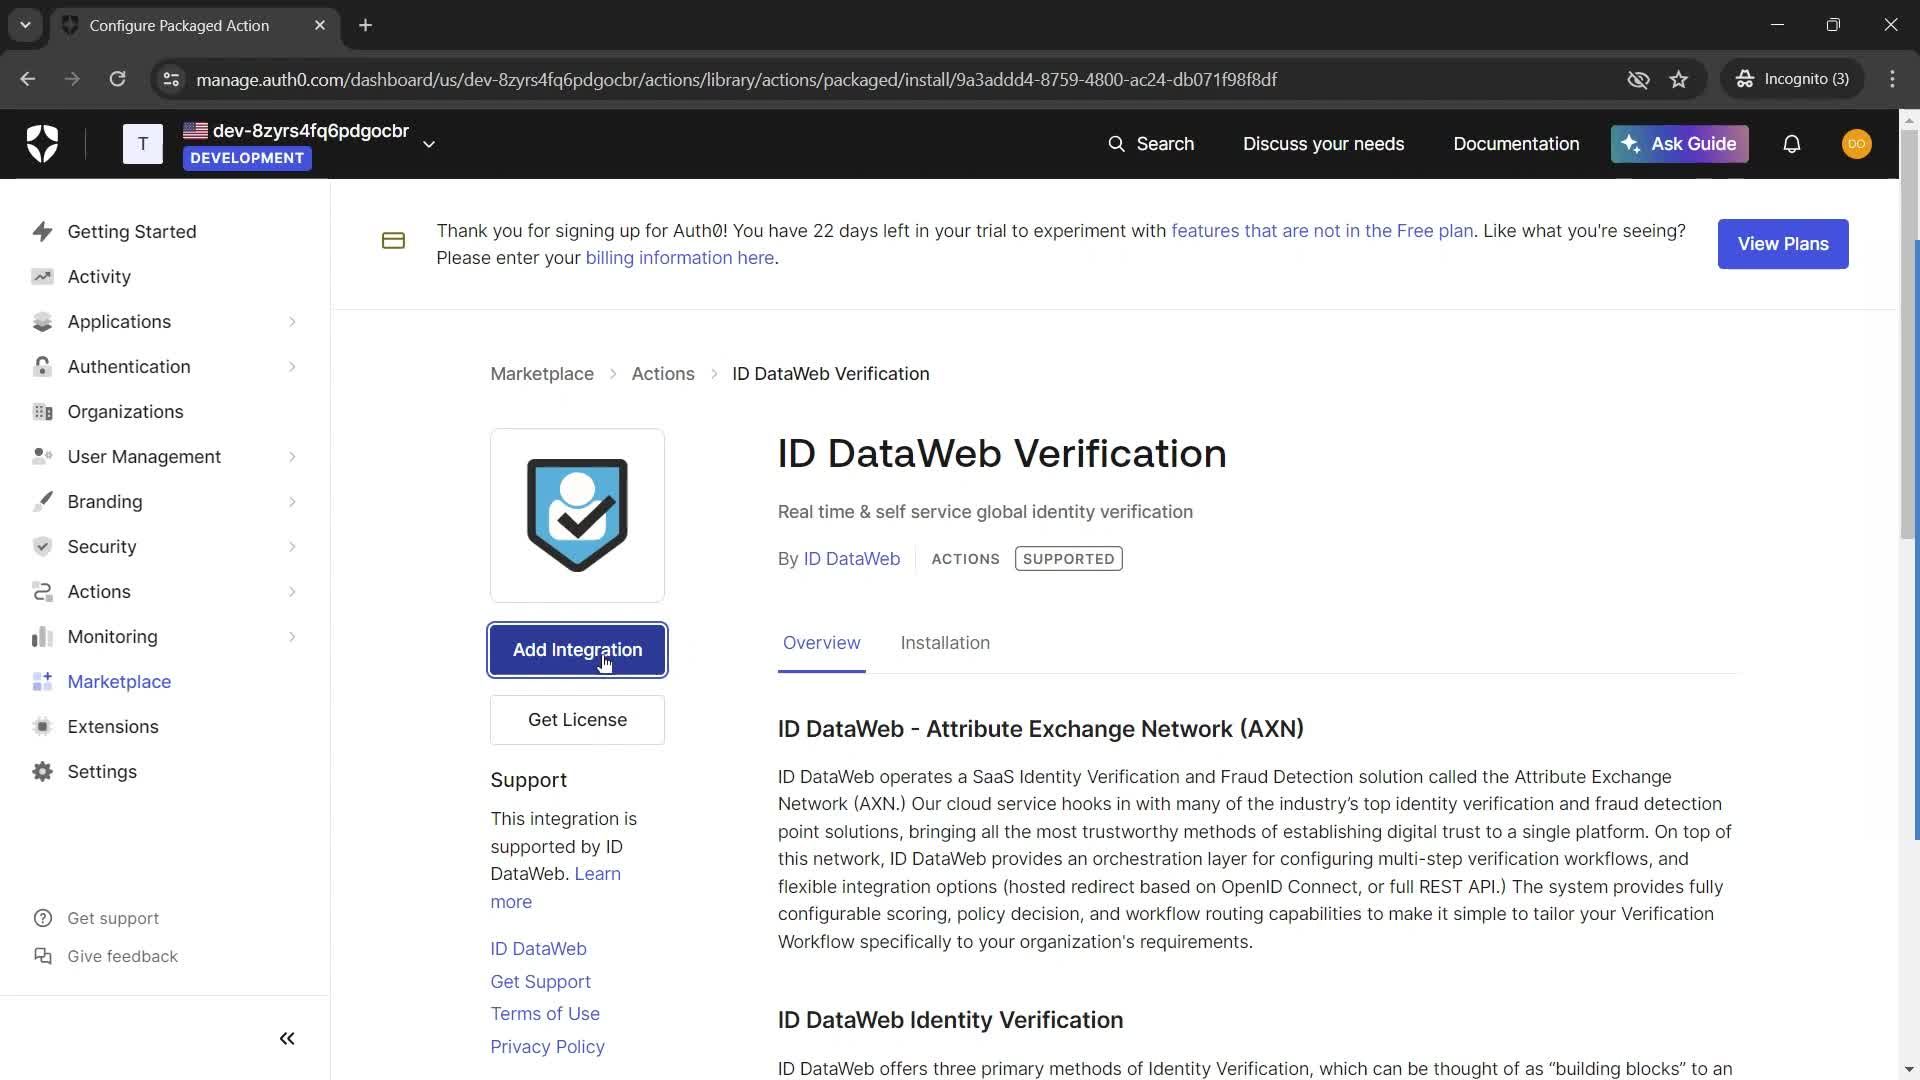
Task: Expand the Monitoring submenu chevron
Action: tap(292, 637)
